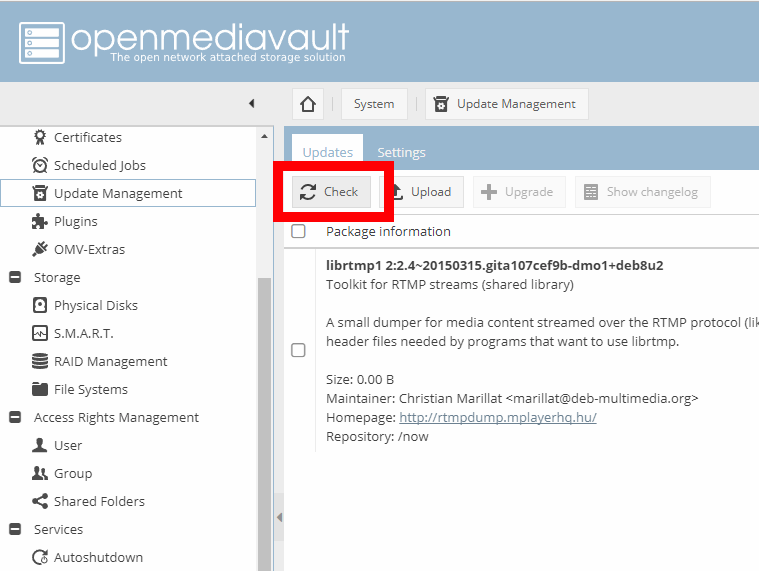
Task: Click the Check button
Action: (332, 192)
